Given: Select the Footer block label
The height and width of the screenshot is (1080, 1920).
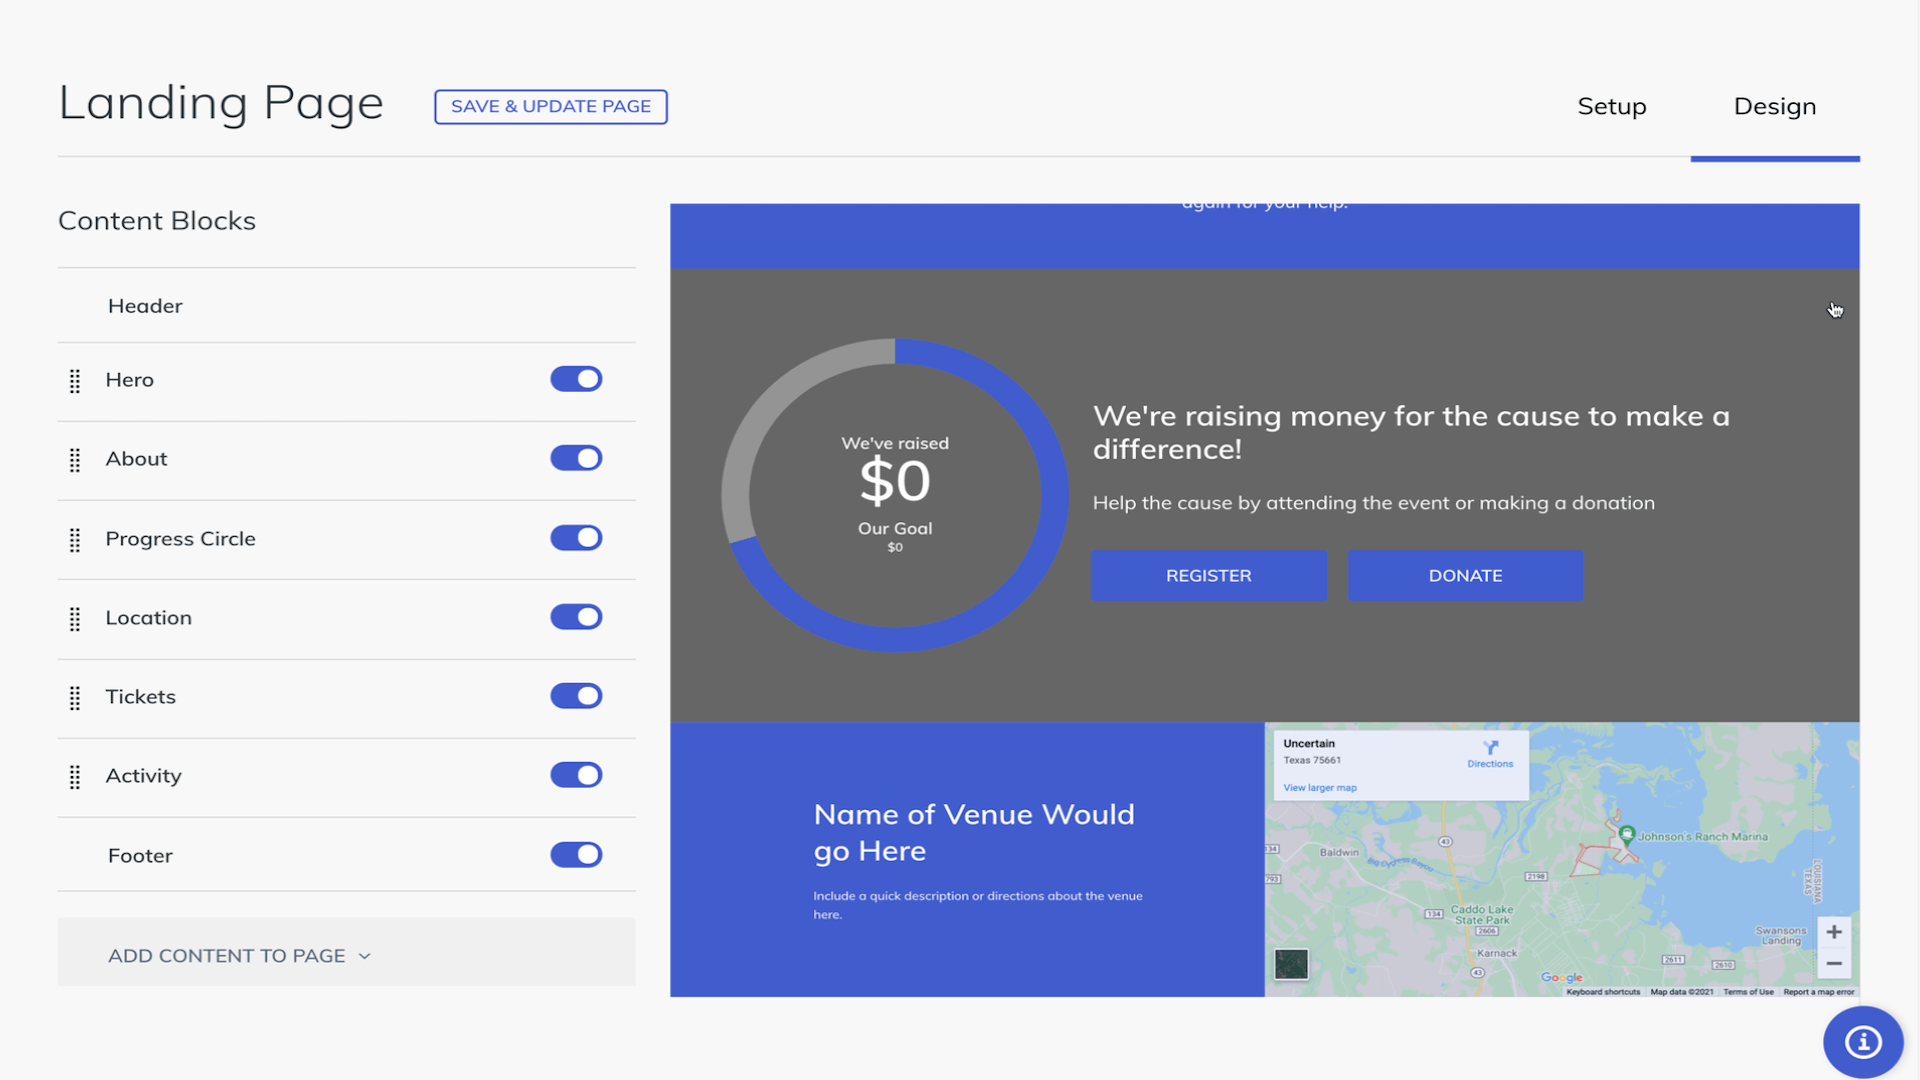Looking at the screenshot, I should click(140, 856).
